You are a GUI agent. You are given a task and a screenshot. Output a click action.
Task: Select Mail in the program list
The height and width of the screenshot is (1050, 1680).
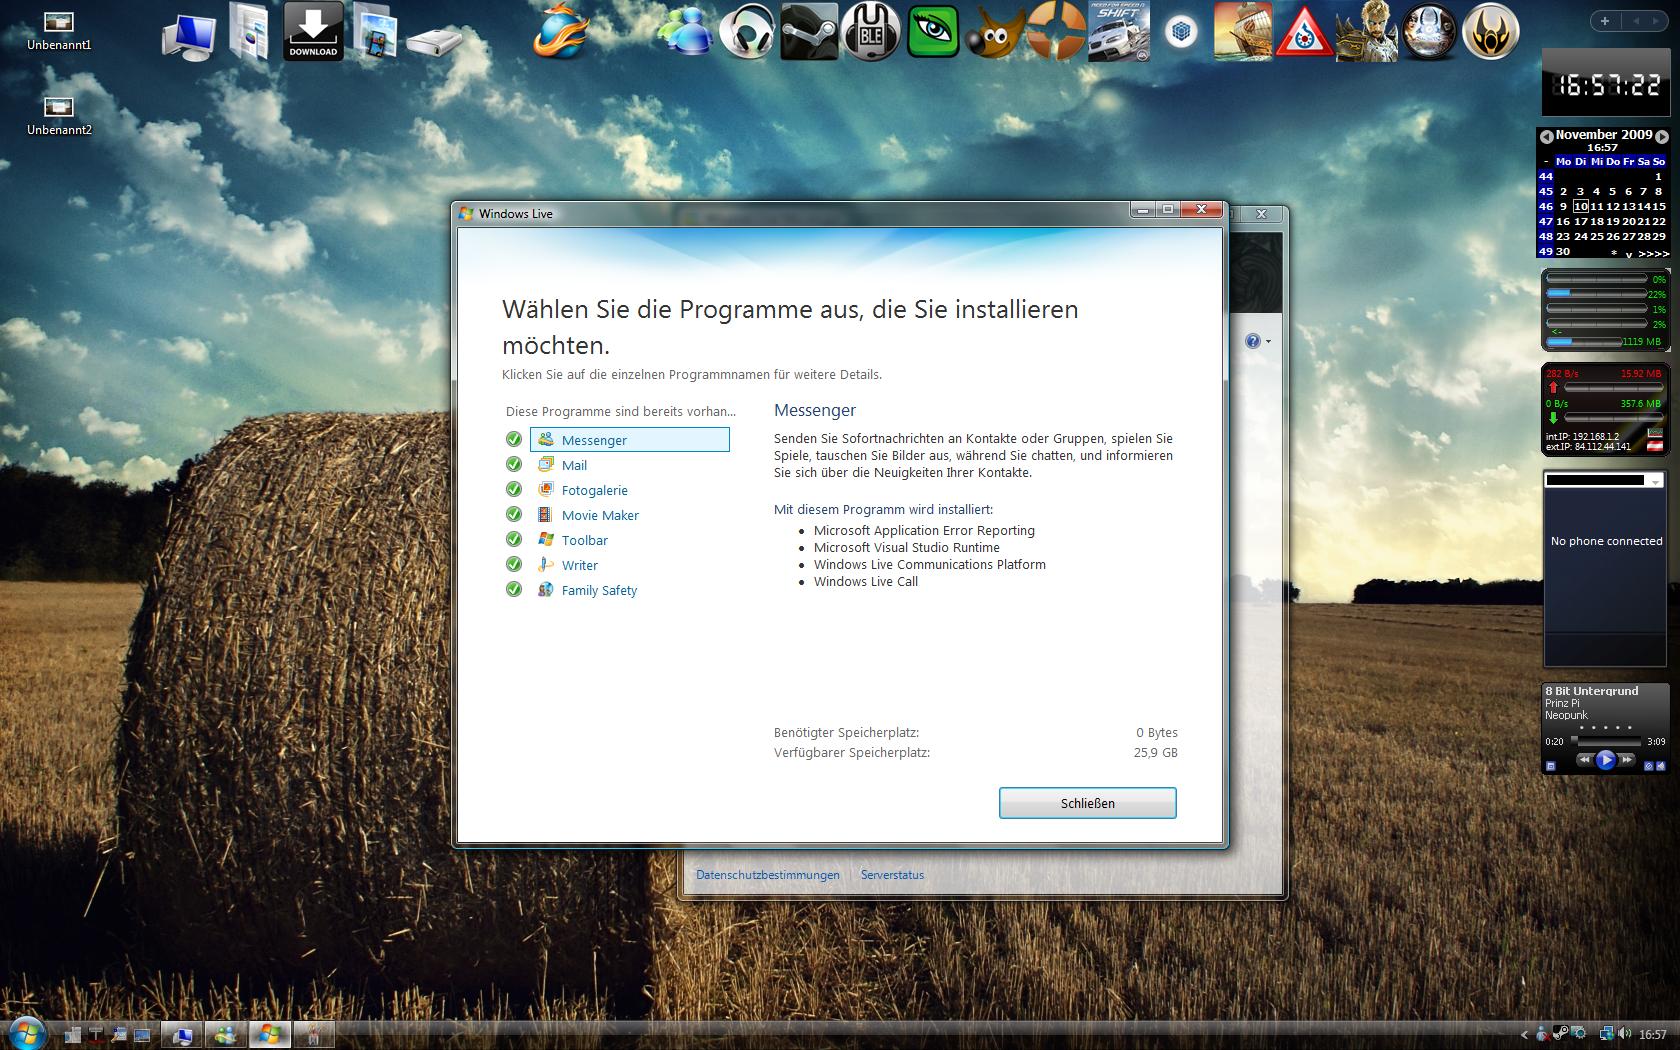[574, 465]
